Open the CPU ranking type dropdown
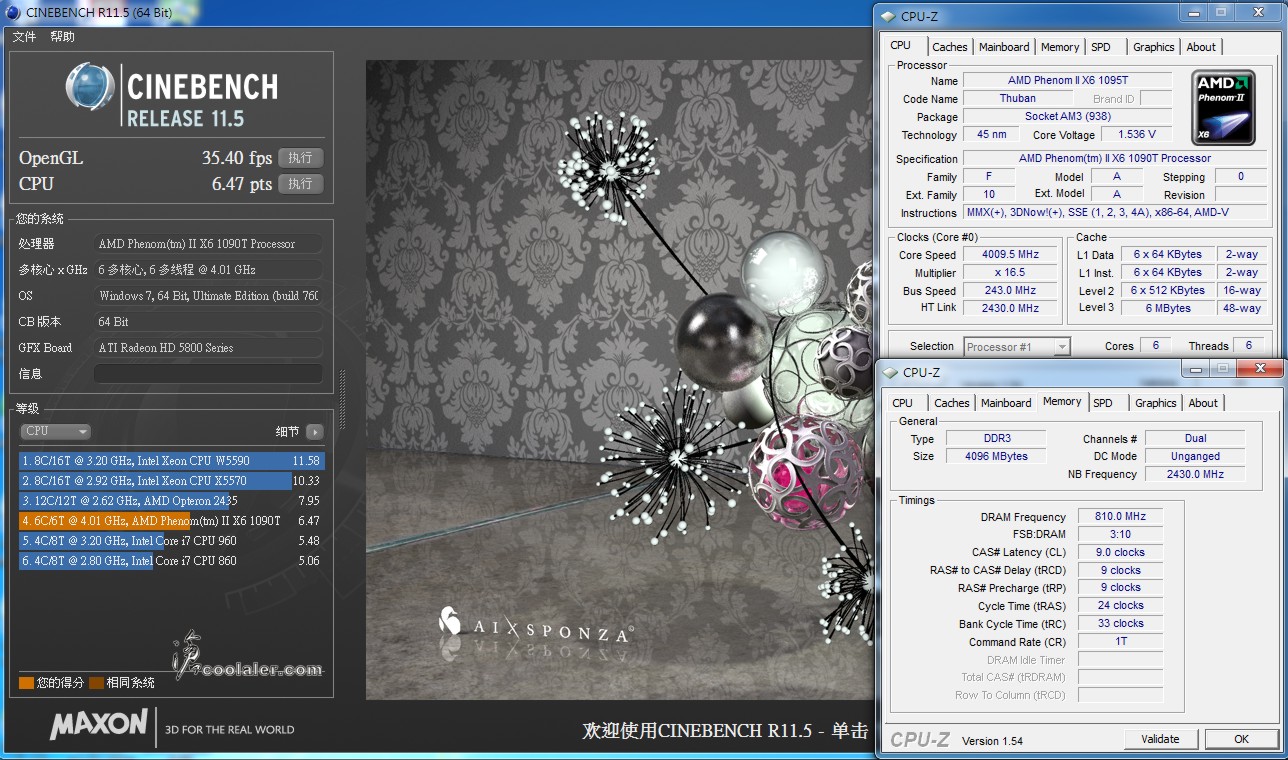 tap(56, 431)
